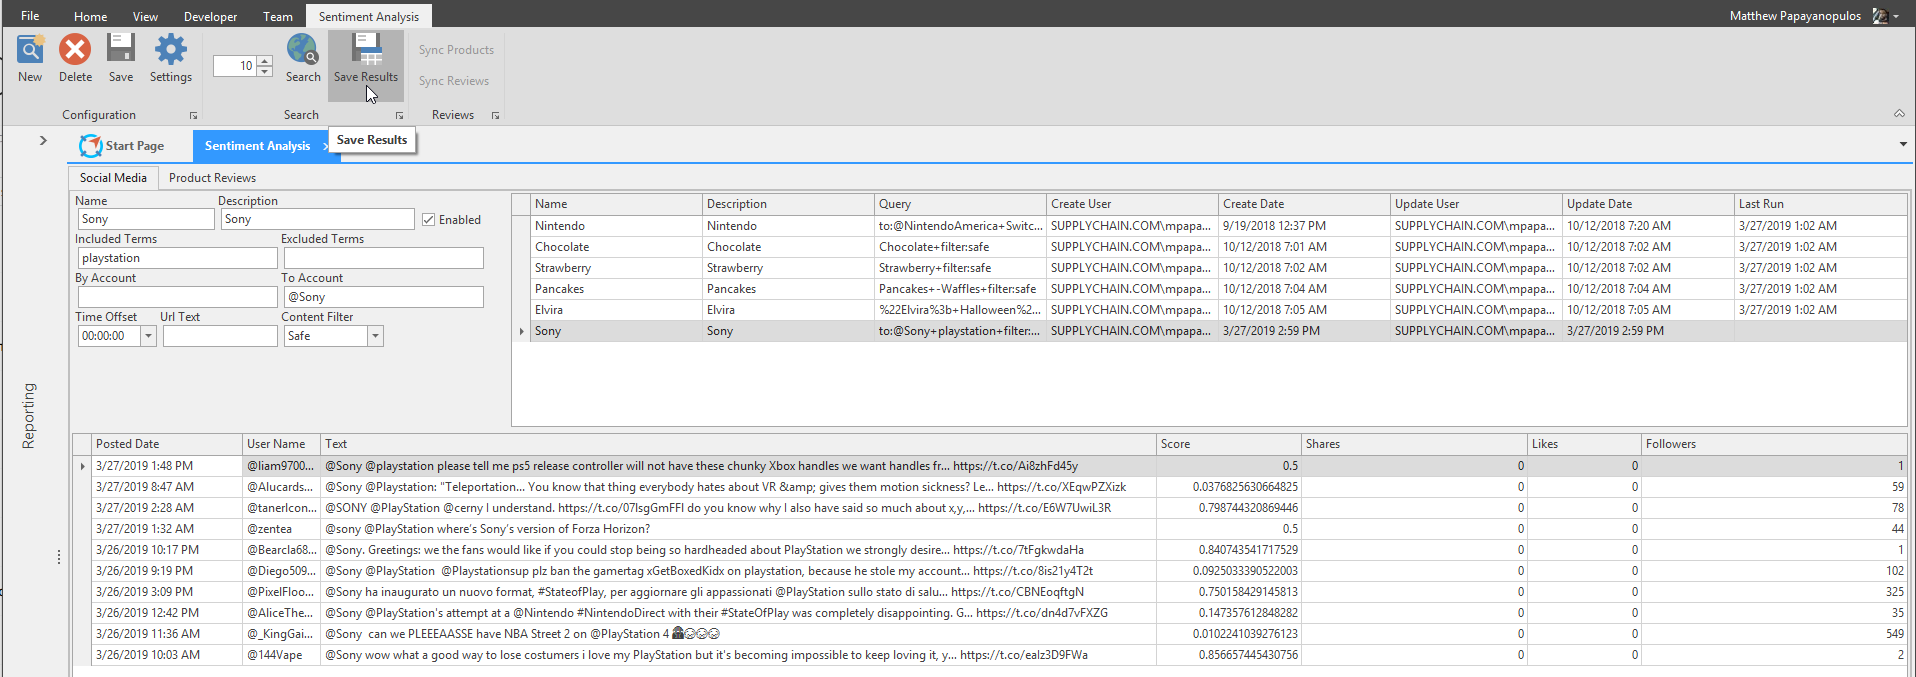The height and width of the screenshot is (677, 1916).
Task: Collapse the ribbon with the up chevron
Action: tap(1899, 113)
